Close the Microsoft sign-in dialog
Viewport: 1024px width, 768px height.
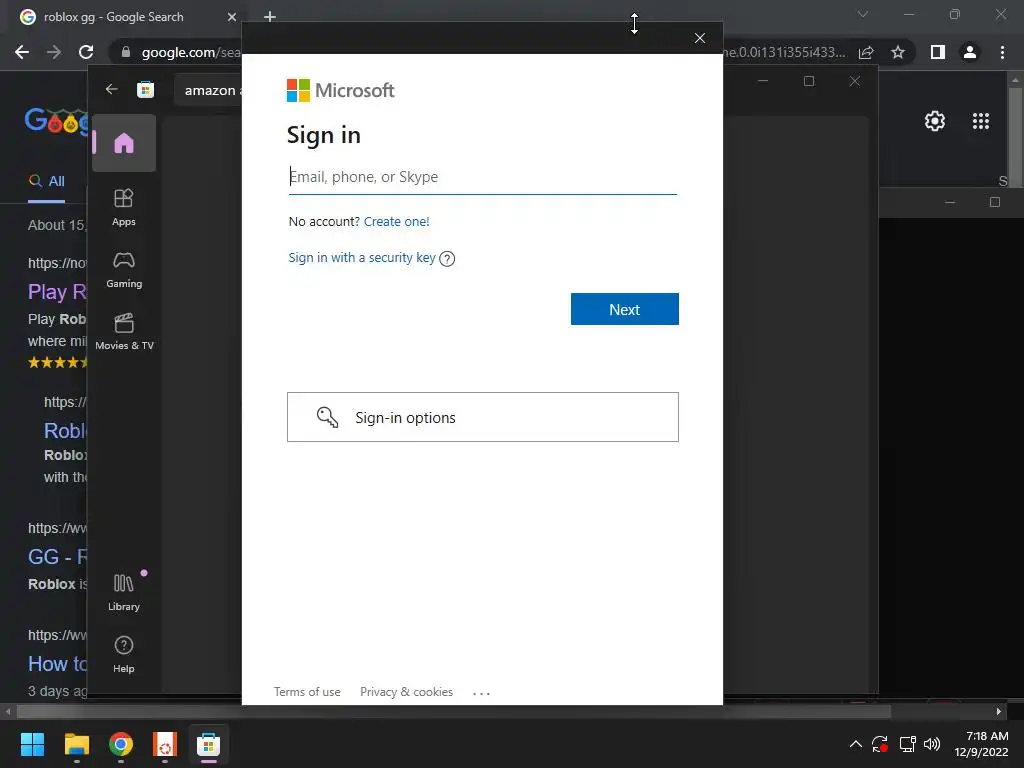coord(699,38)
